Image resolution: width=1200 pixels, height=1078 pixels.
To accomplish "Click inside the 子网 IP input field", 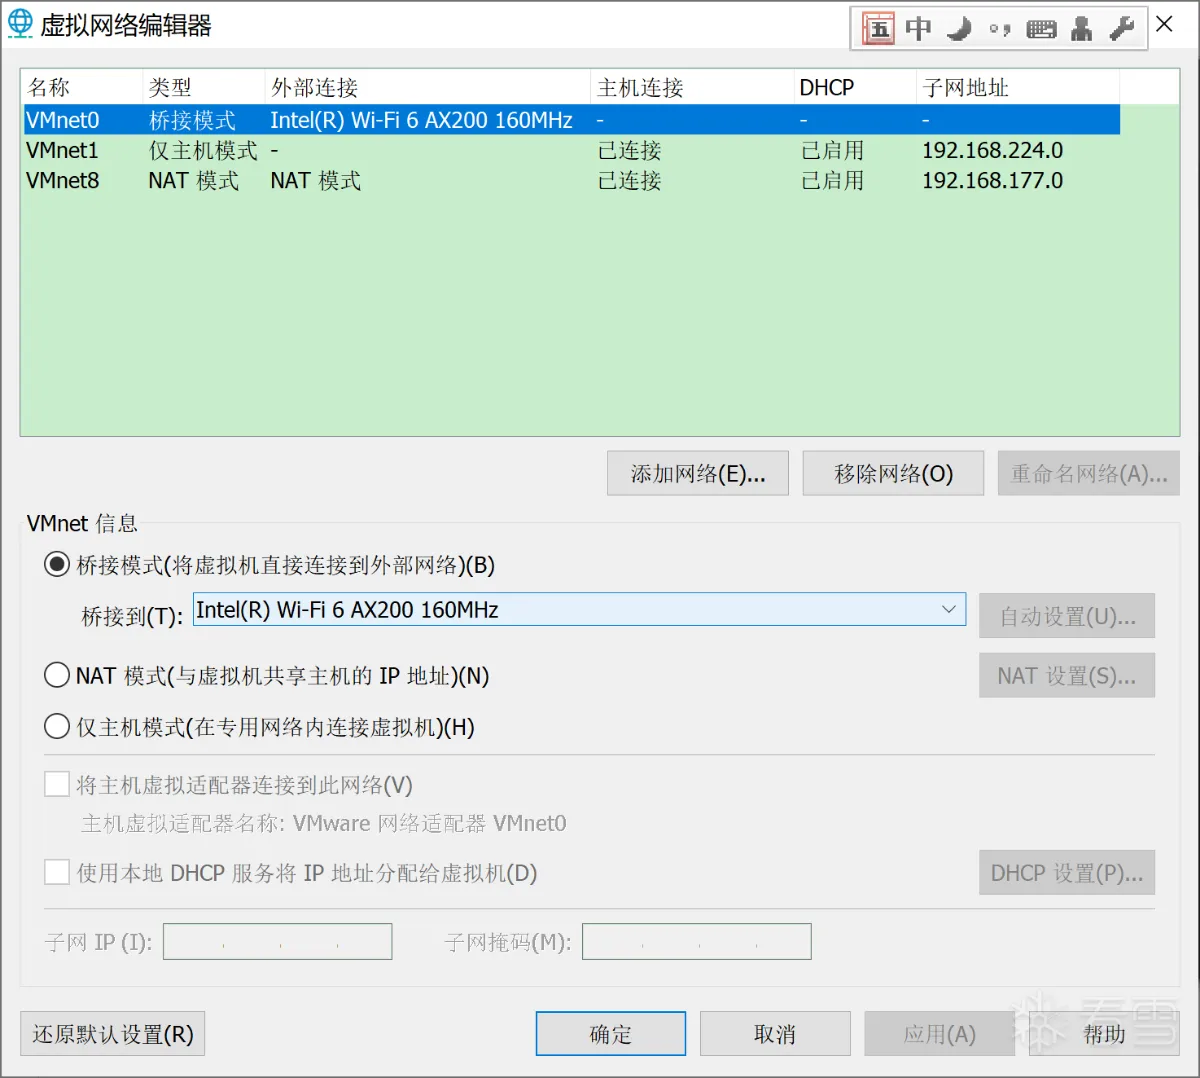I will click(x=277, y=941).
